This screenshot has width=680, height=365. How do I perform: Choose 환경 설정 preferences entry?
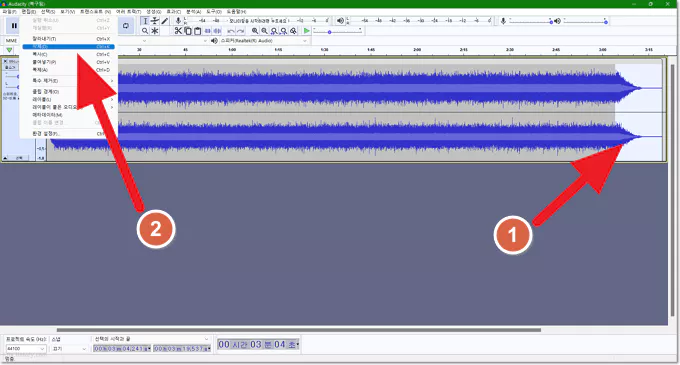coord(69,134)
